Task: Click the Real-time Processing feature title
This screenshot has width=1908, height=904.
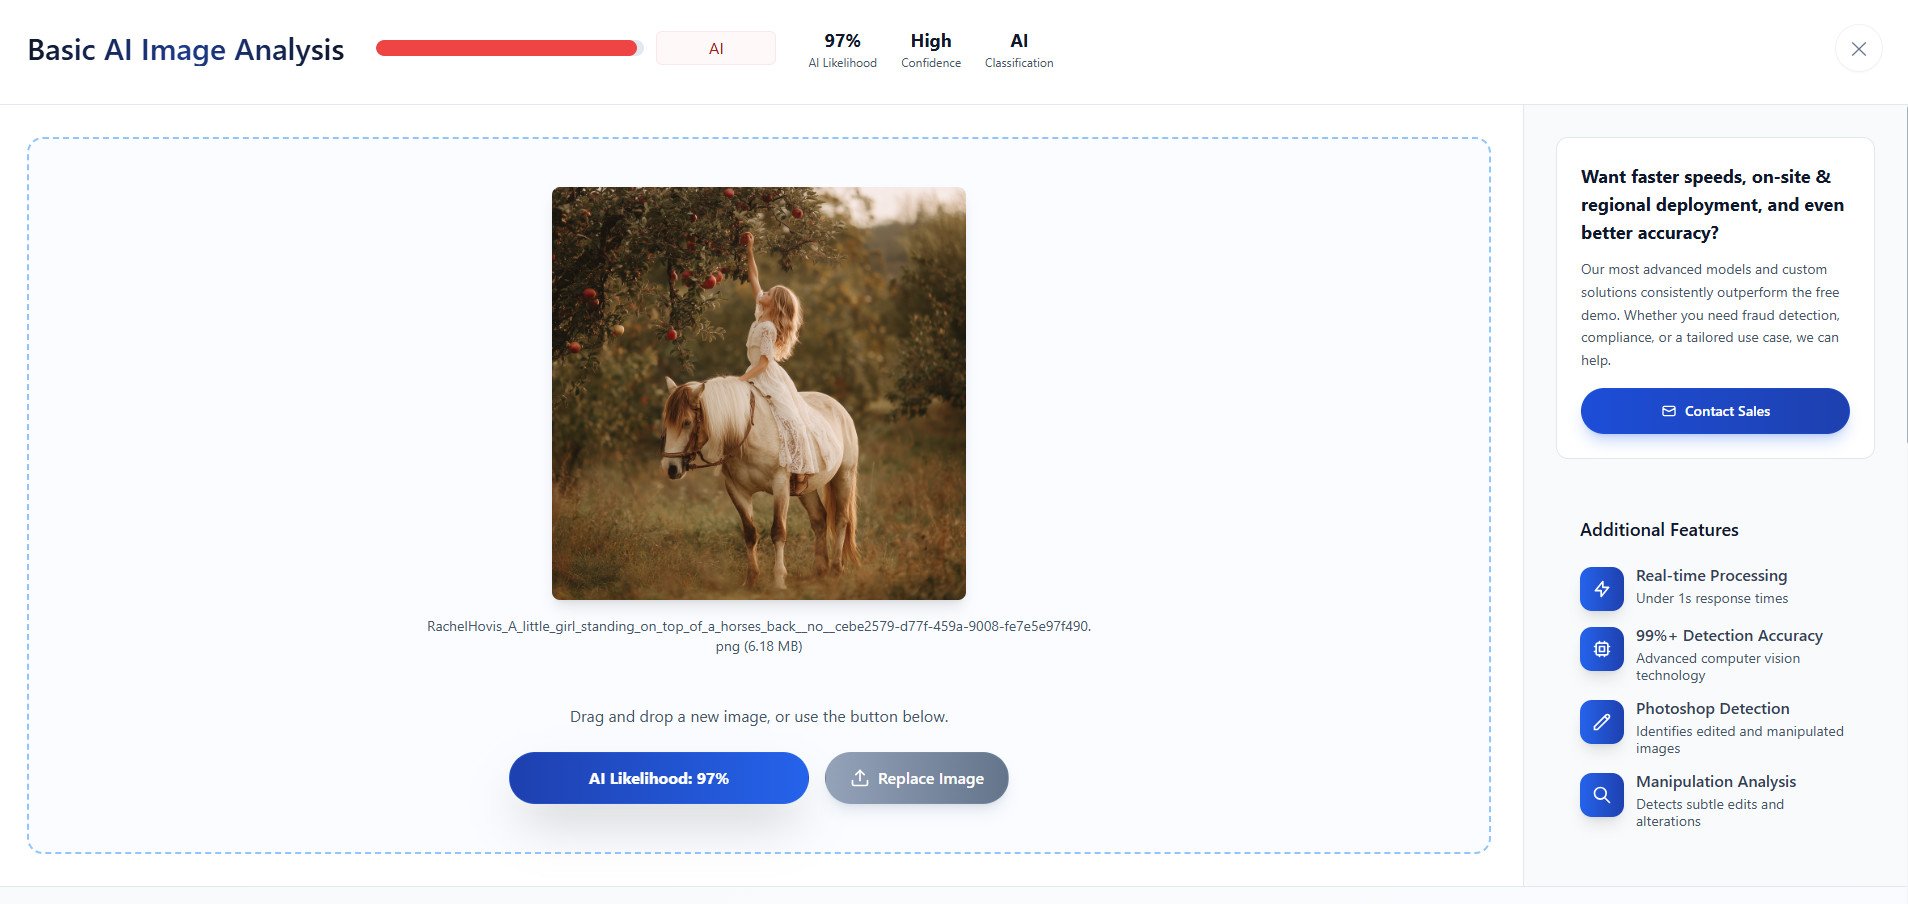Action: coord(1711,576)
